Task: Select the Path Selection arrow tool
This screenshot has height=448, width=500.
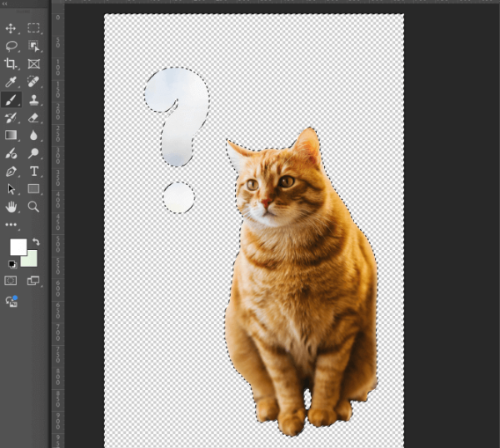Action: coord(11,189)
